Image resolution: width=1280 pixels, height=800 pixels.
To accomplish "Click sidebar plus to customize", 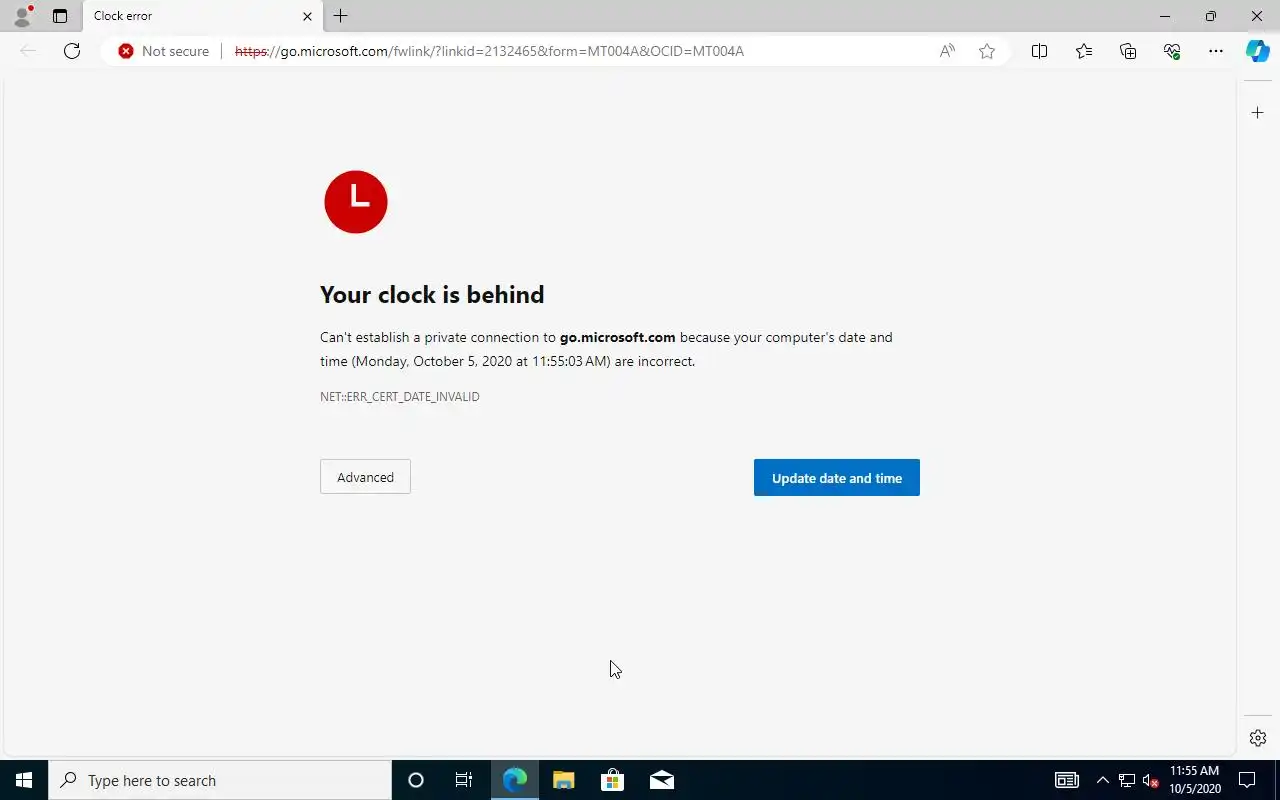I will 1258,113.
